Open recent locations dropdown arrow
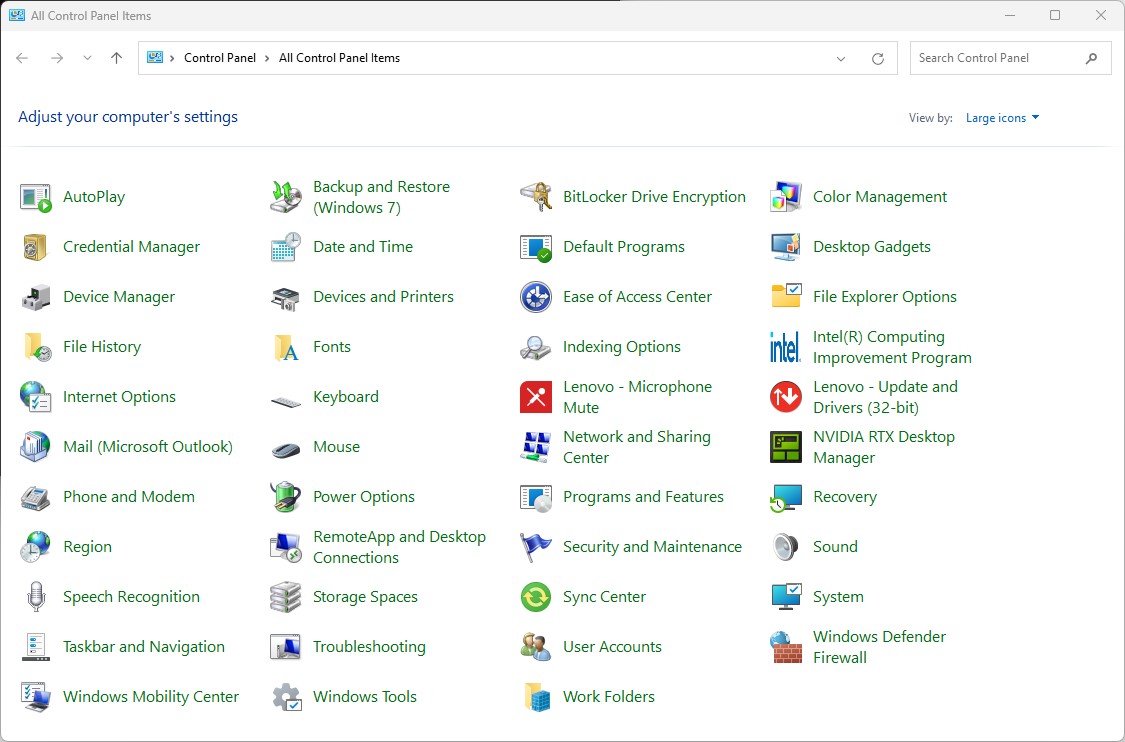1125x742 pixels. (87, 58)
